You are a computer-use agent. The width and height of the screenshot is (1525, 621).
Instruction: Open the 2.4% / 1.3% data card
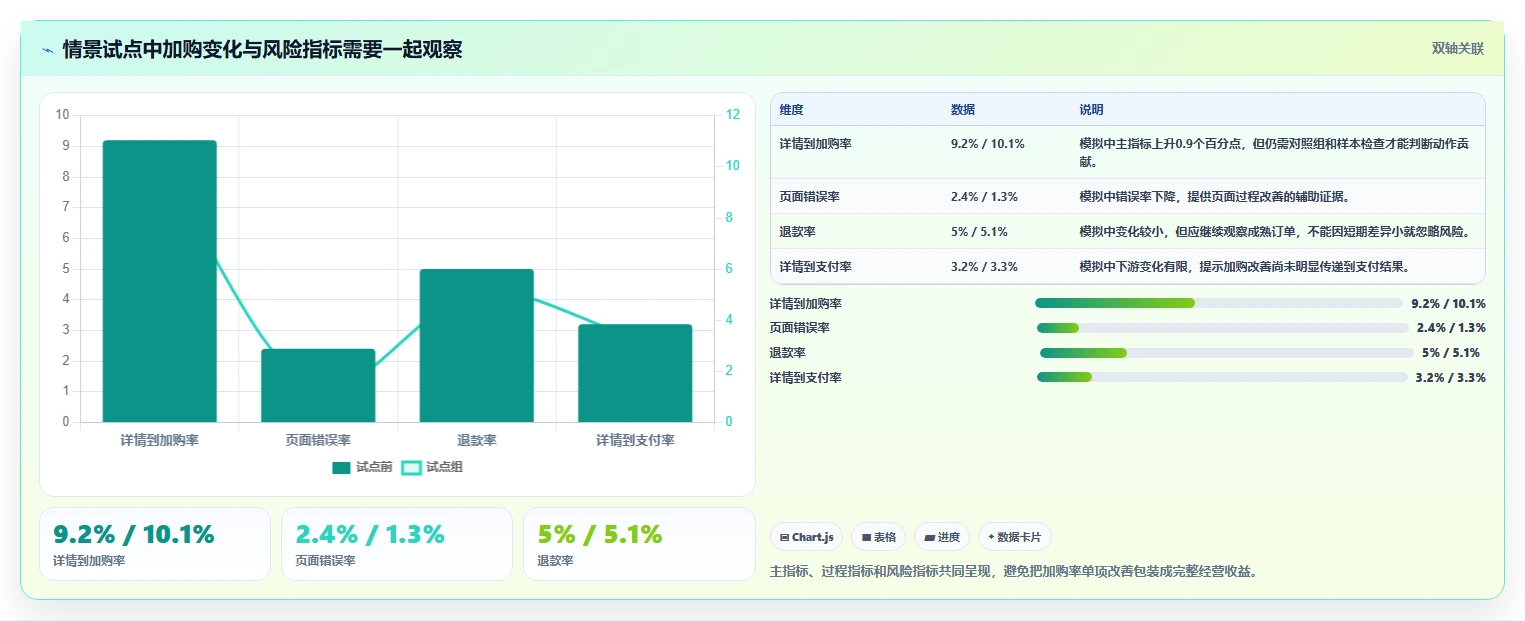point(397,544)
